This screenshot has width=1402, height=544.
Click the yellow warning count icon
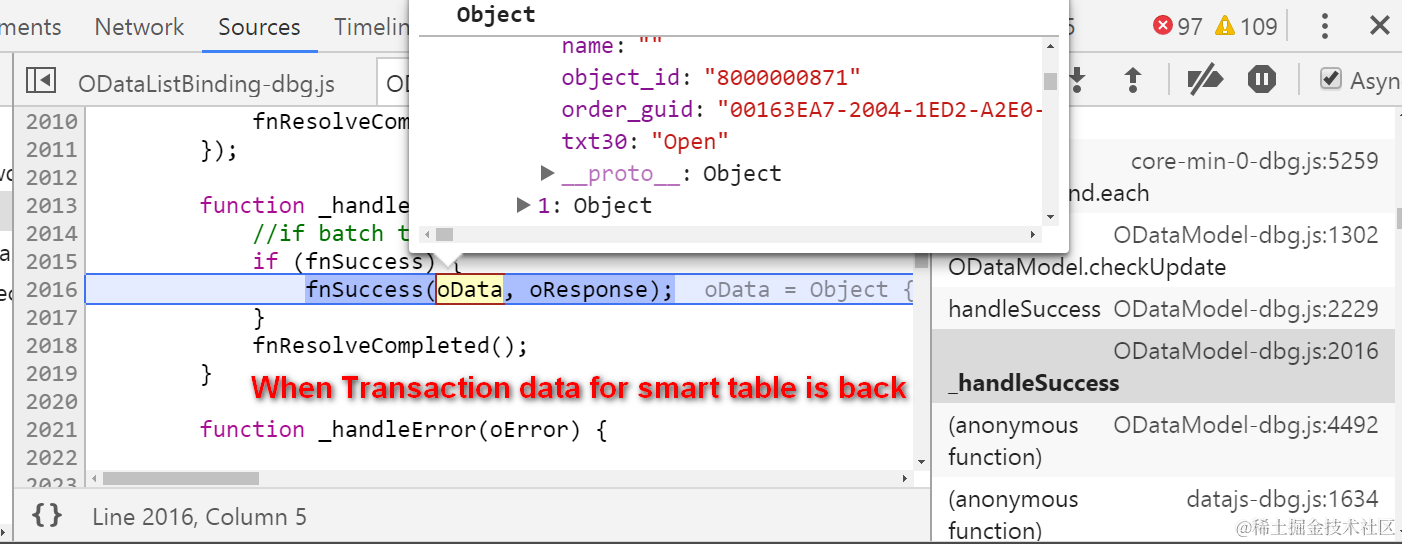pos(1225,26)
